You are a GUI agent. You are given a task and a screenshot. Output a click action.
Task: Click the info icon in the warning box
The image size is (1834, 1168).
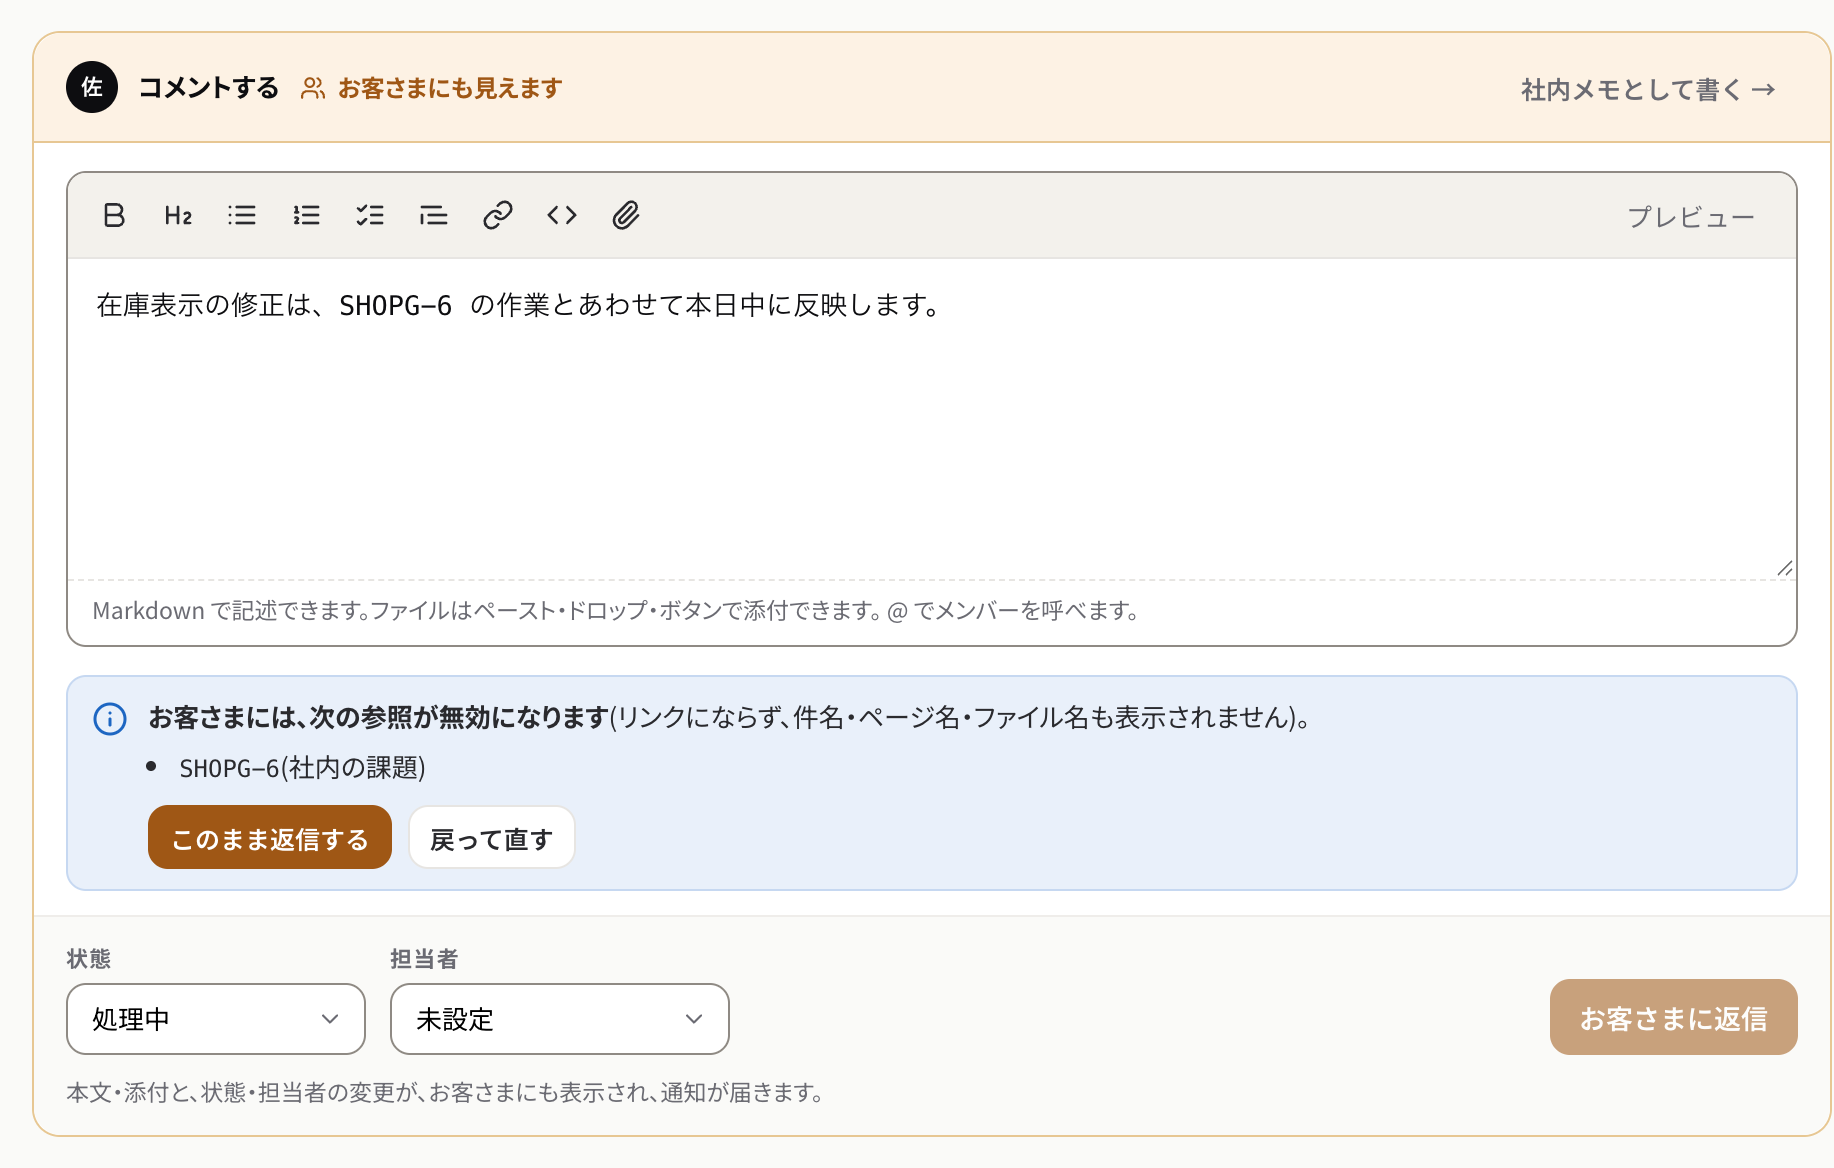pyautogui.click(x=110, y=719)
